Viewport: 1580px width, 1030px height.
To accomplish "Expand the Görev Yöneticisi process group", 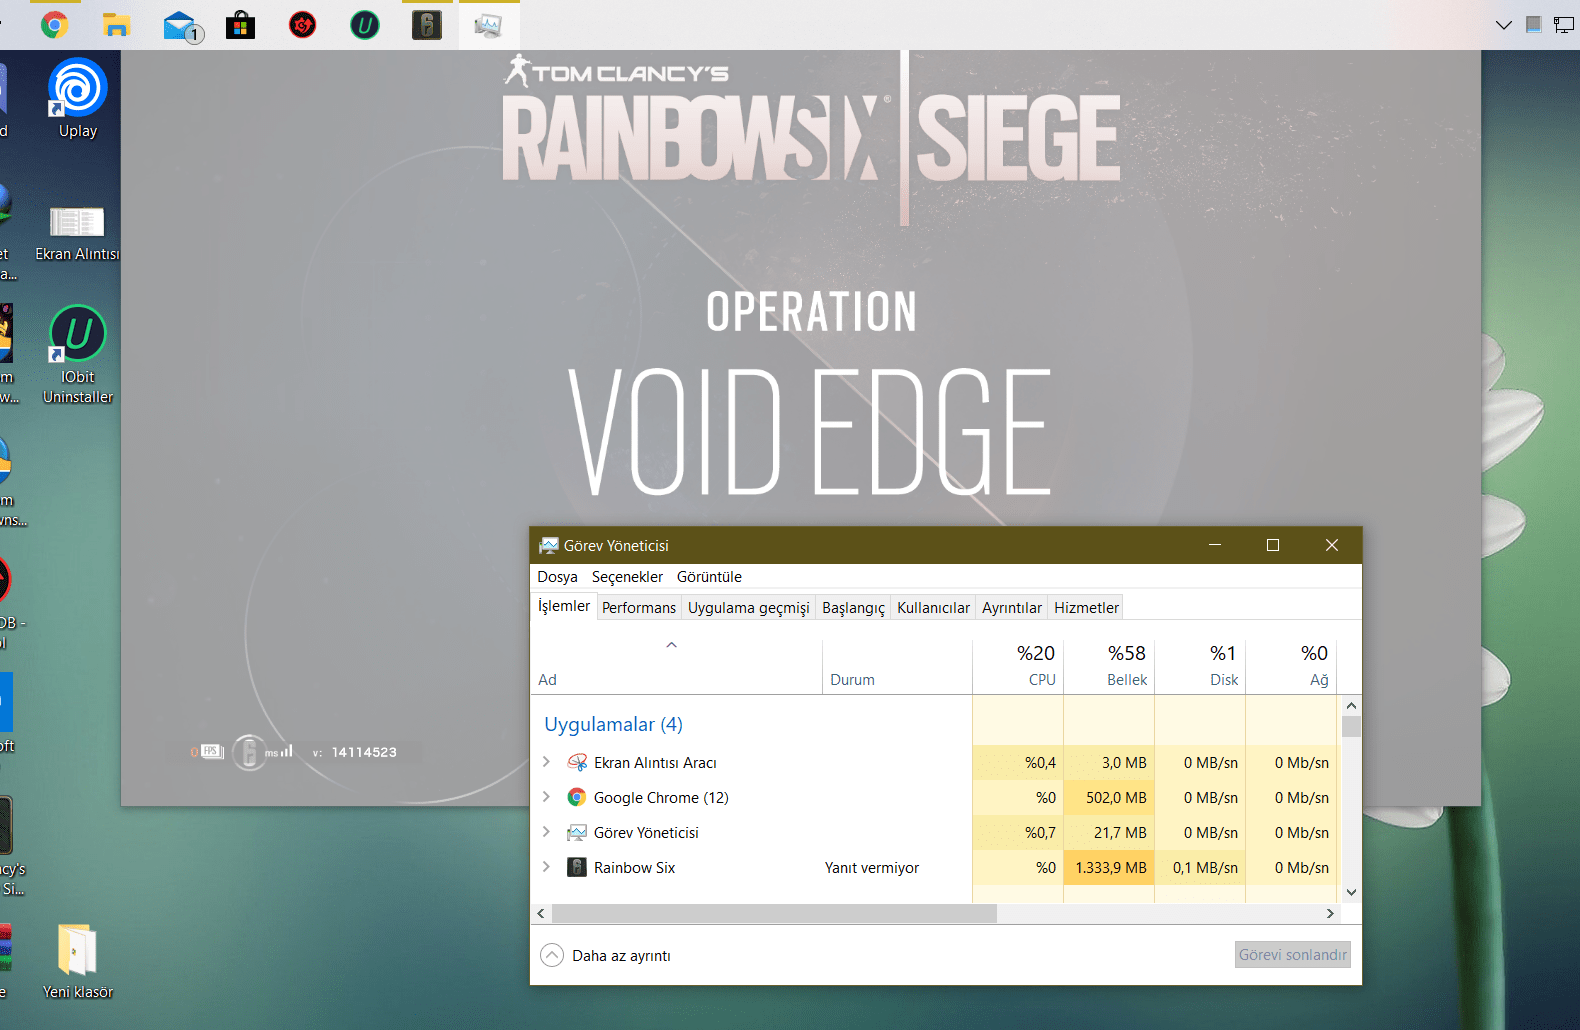I will [546, 832].
